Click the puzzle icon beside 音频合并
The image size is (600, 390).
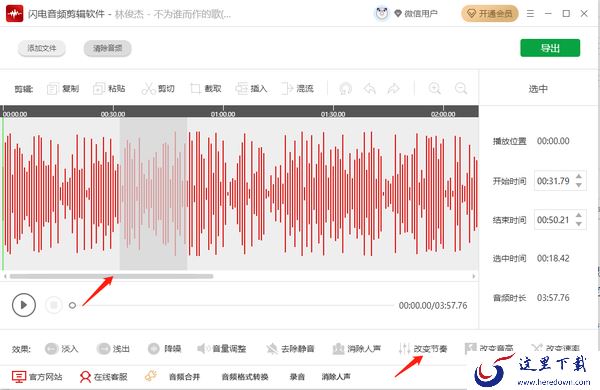150,376
